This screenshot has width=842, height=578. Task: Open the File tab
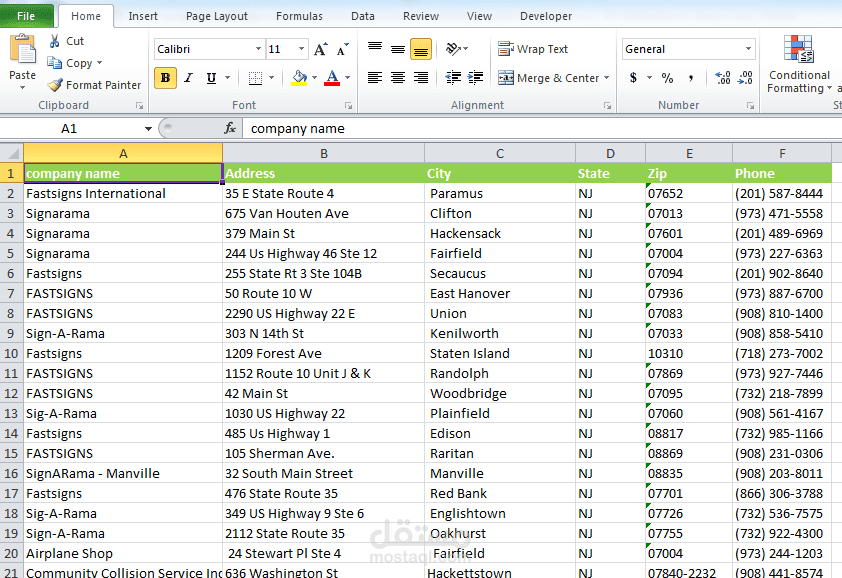click(26, 16)
